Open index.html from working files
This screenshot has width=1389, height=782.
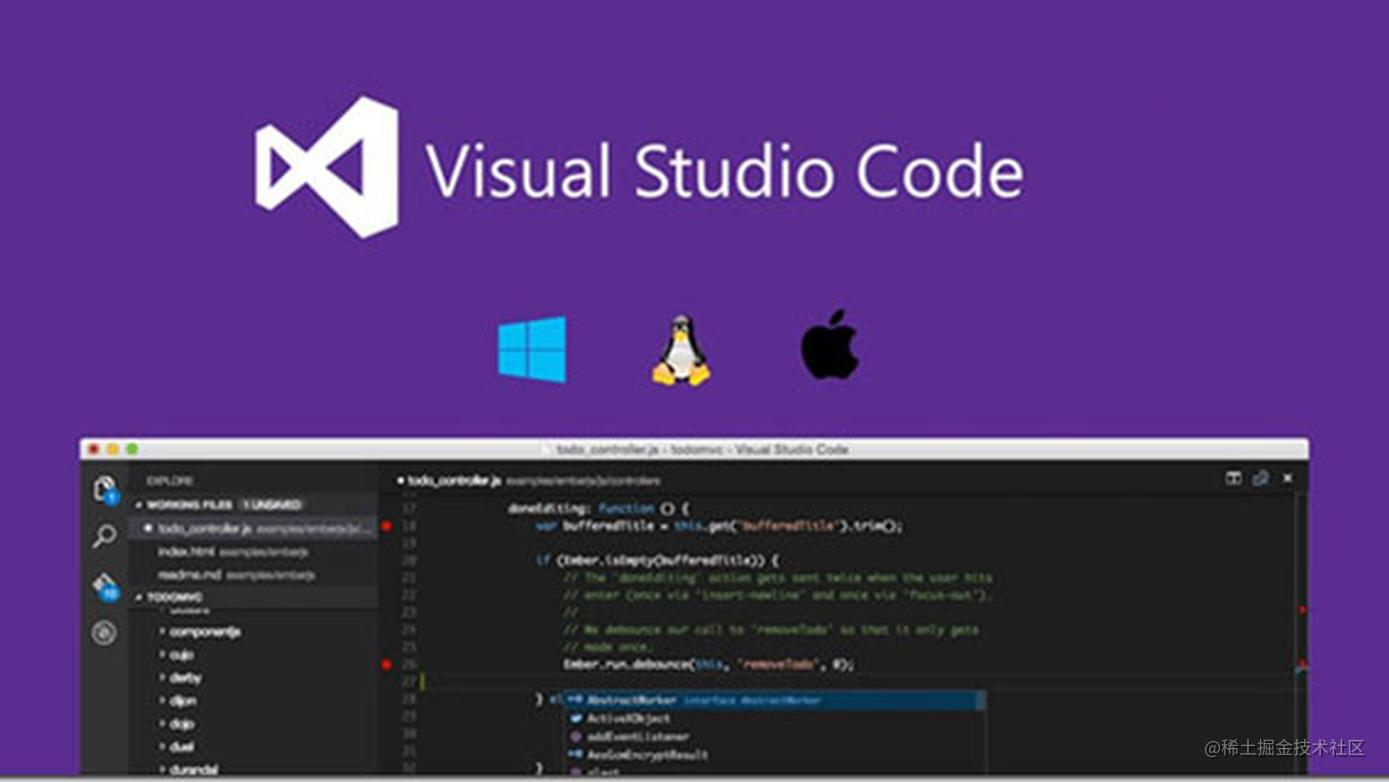coord(254,551)
